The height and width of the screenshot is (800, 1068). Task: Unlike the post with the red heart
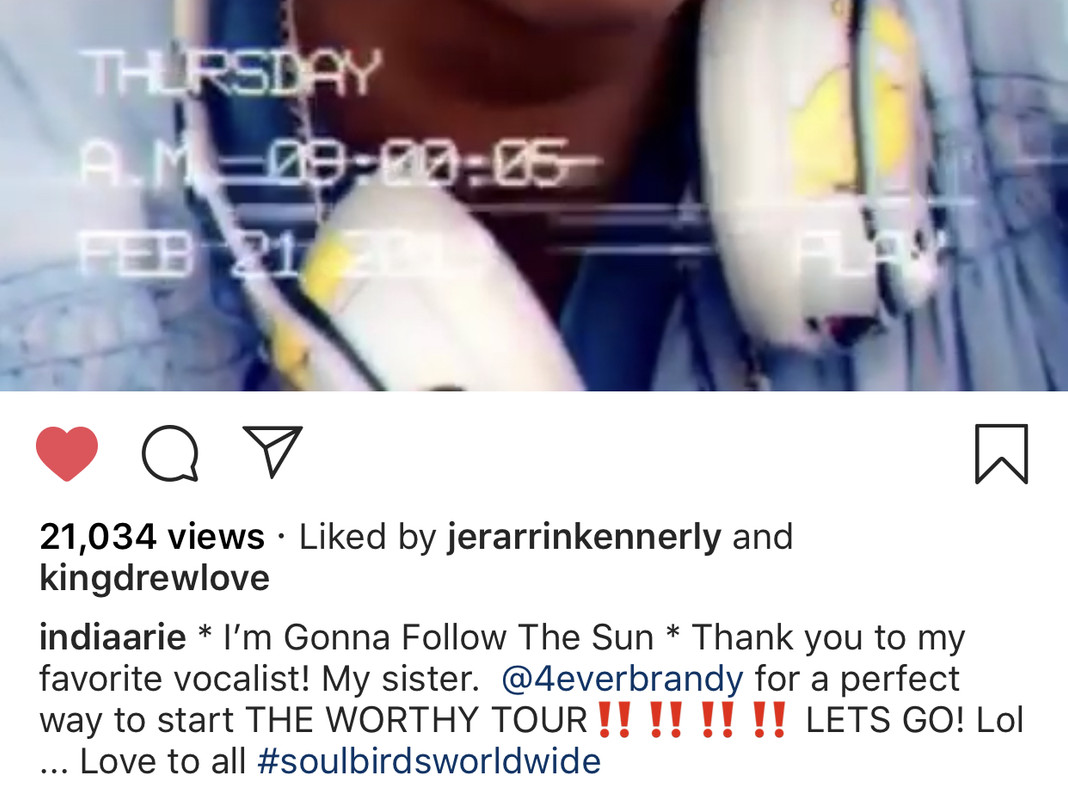[67, 453]
